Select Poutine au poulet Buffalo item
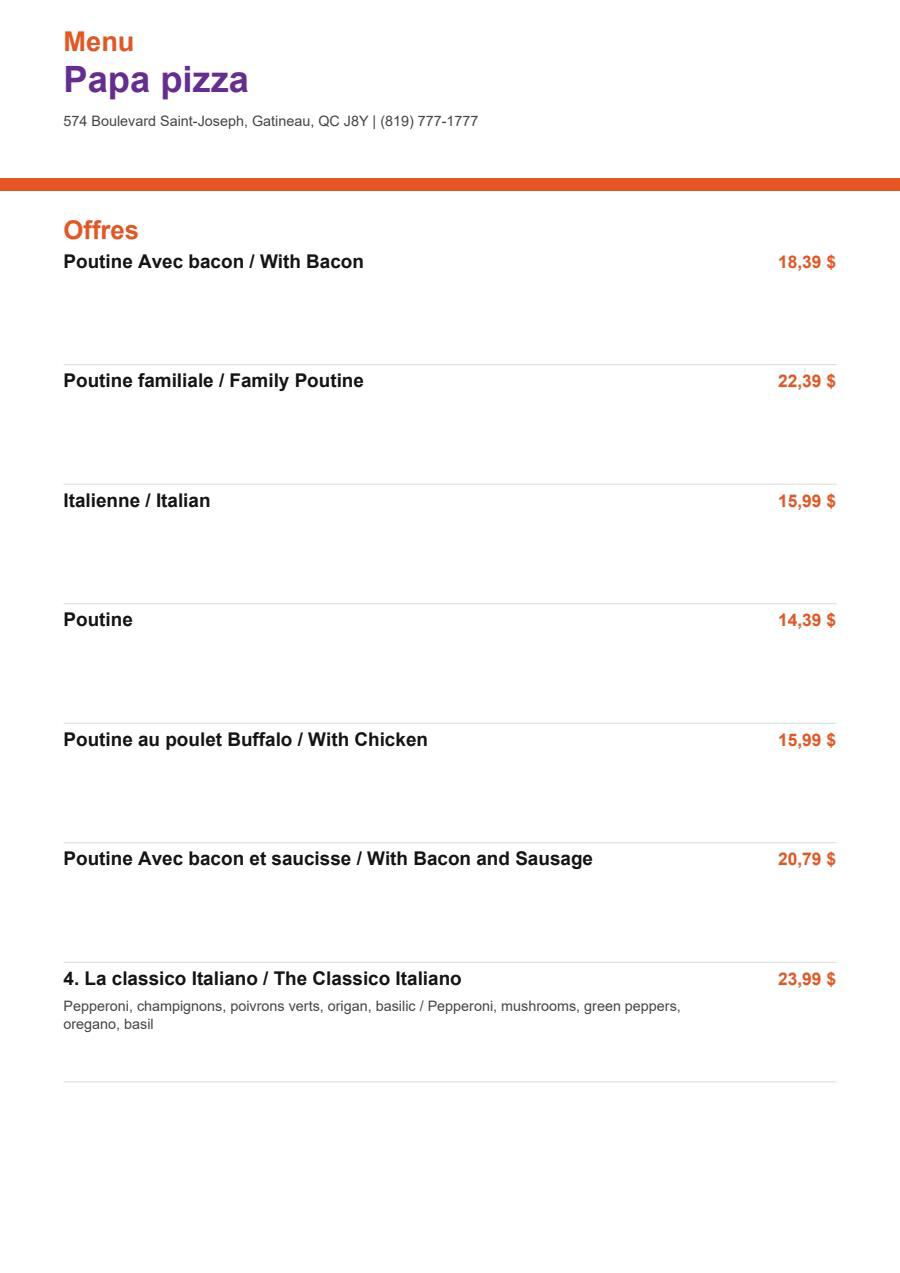 [246, 740]
